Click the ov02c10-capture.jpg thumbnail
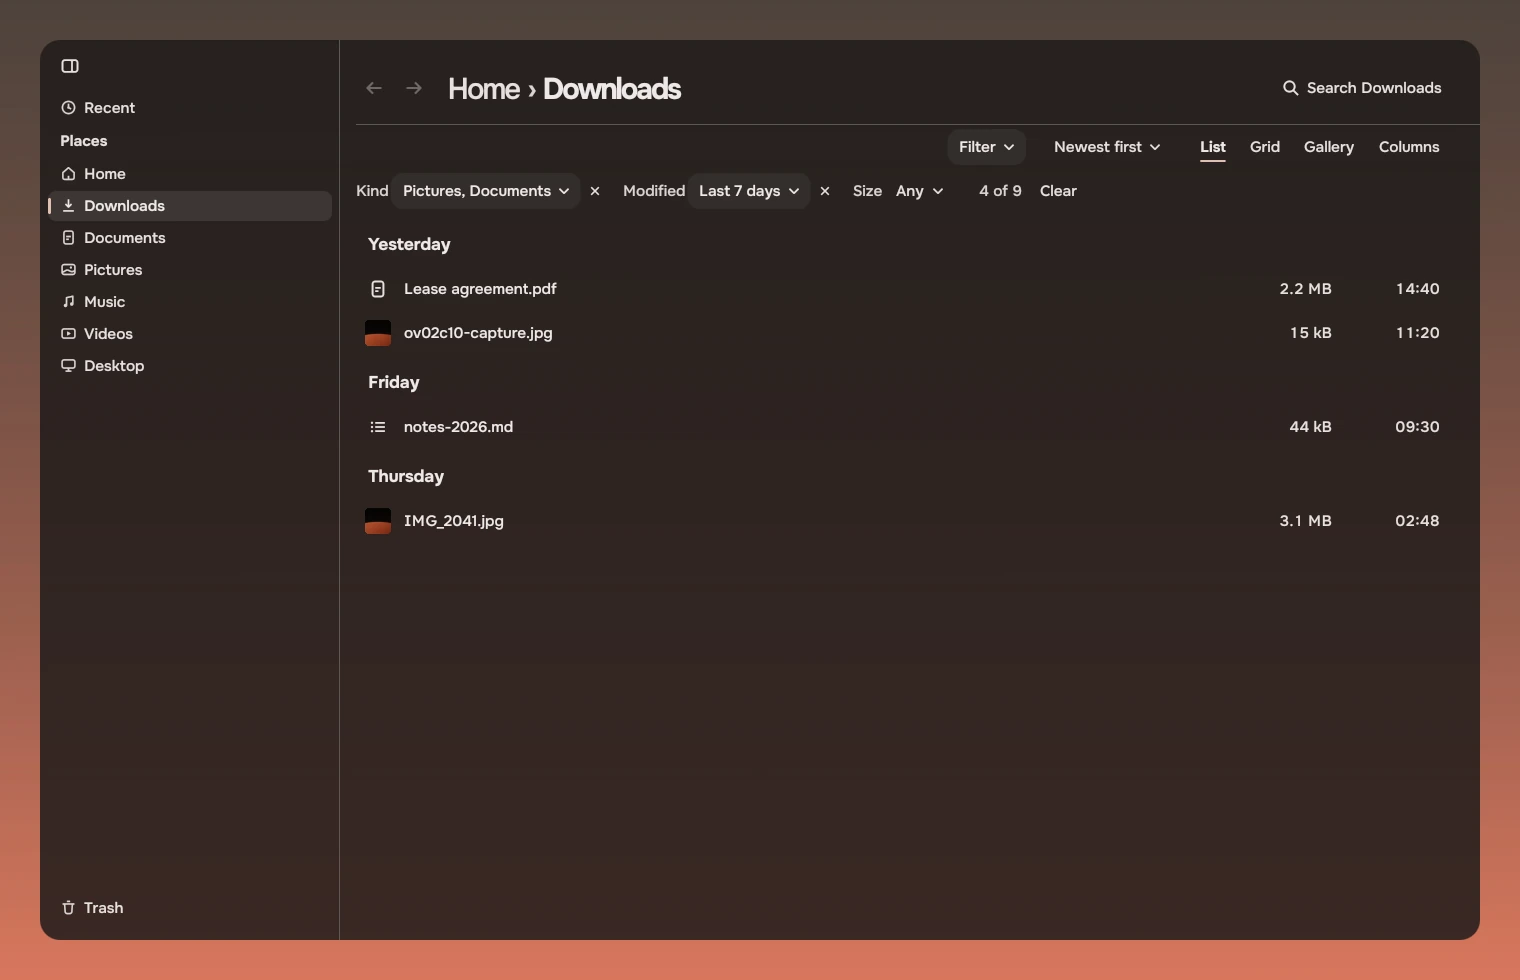 pyautogui.click(x=378, y=333)
